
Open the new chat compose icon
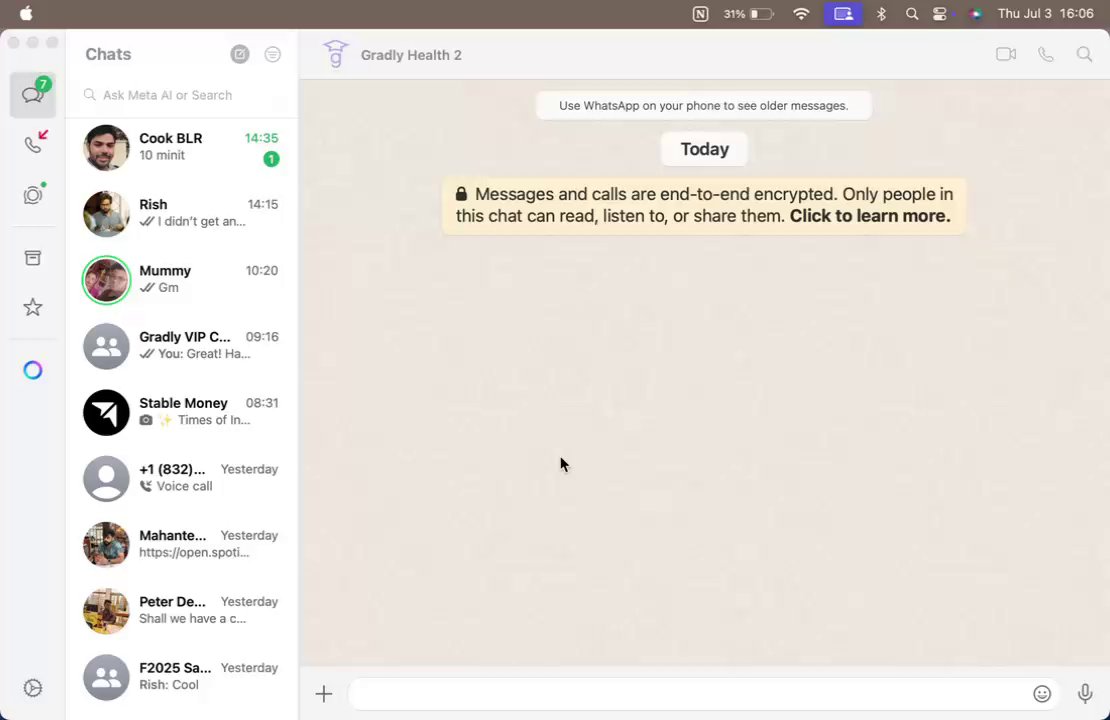[240, 55]
